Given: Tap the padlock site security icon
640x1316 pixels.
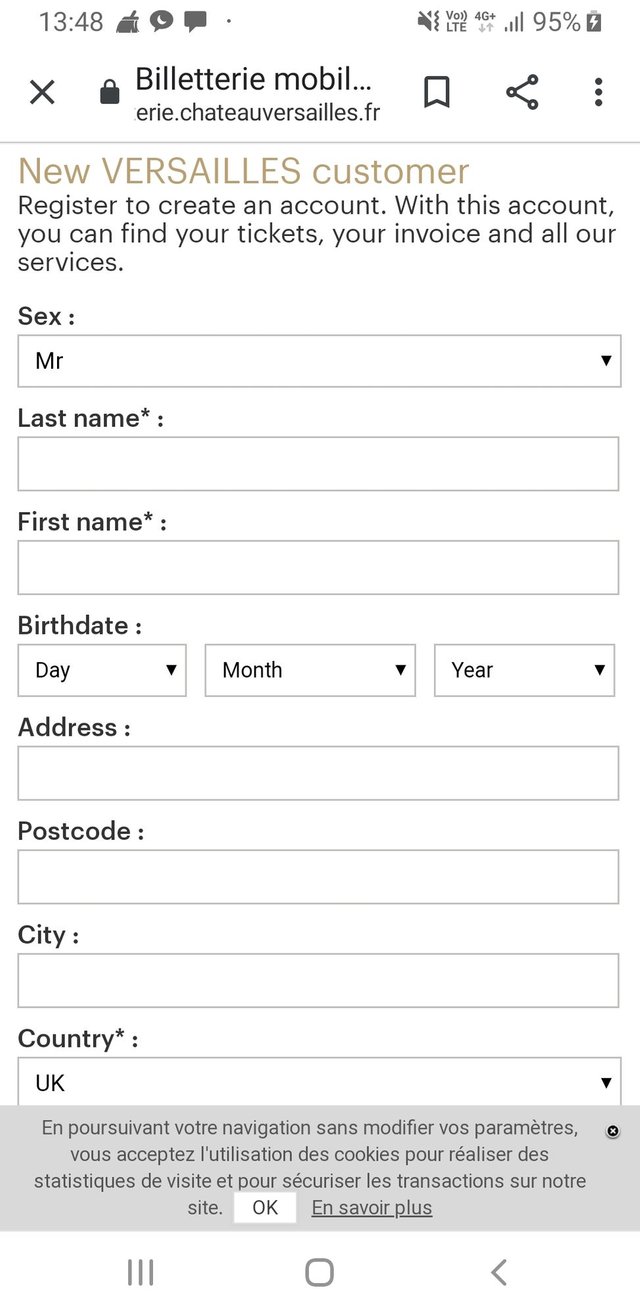Looking at the screenshot, I should tap(109, 94).
